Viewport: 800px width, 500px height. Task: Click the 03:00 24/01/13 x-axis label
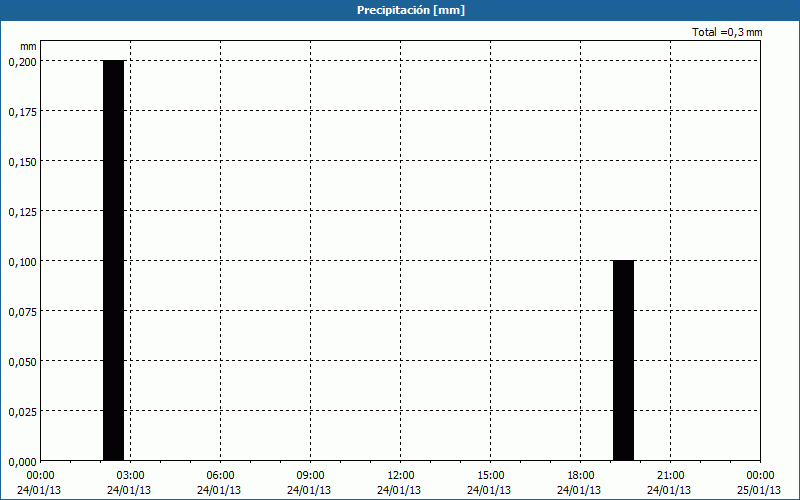click(x=129, y=483)
